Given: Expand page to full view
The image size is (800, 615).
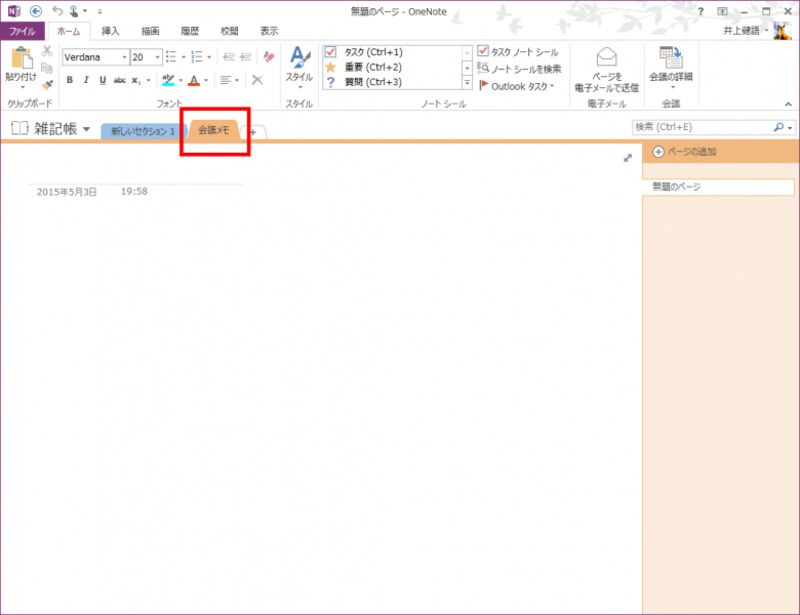Looking at the screenshot, I should point(628,158).
